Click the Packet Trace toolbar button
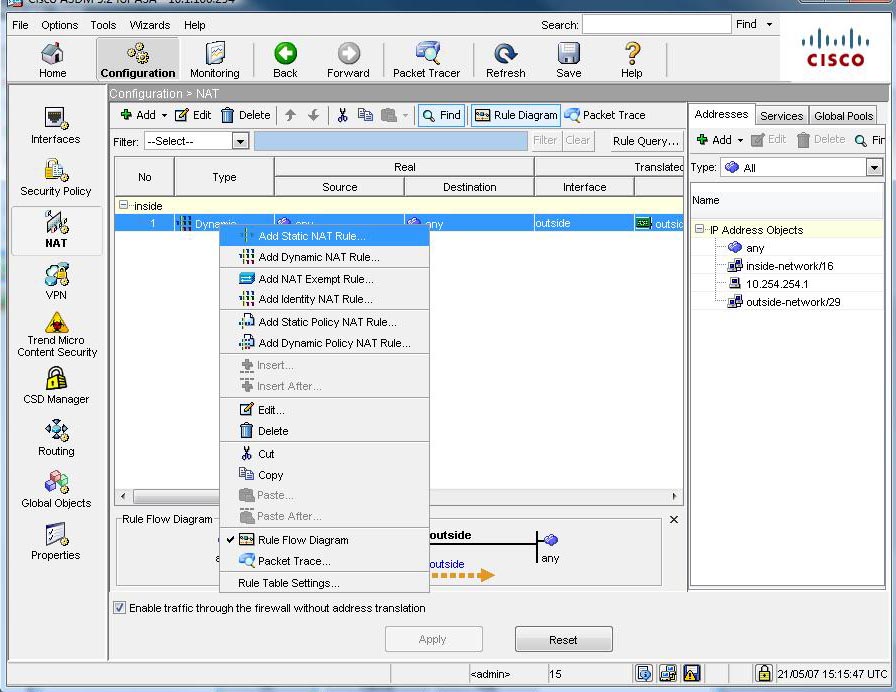This screenshot has height=692, width=896. tap(605, 115)
